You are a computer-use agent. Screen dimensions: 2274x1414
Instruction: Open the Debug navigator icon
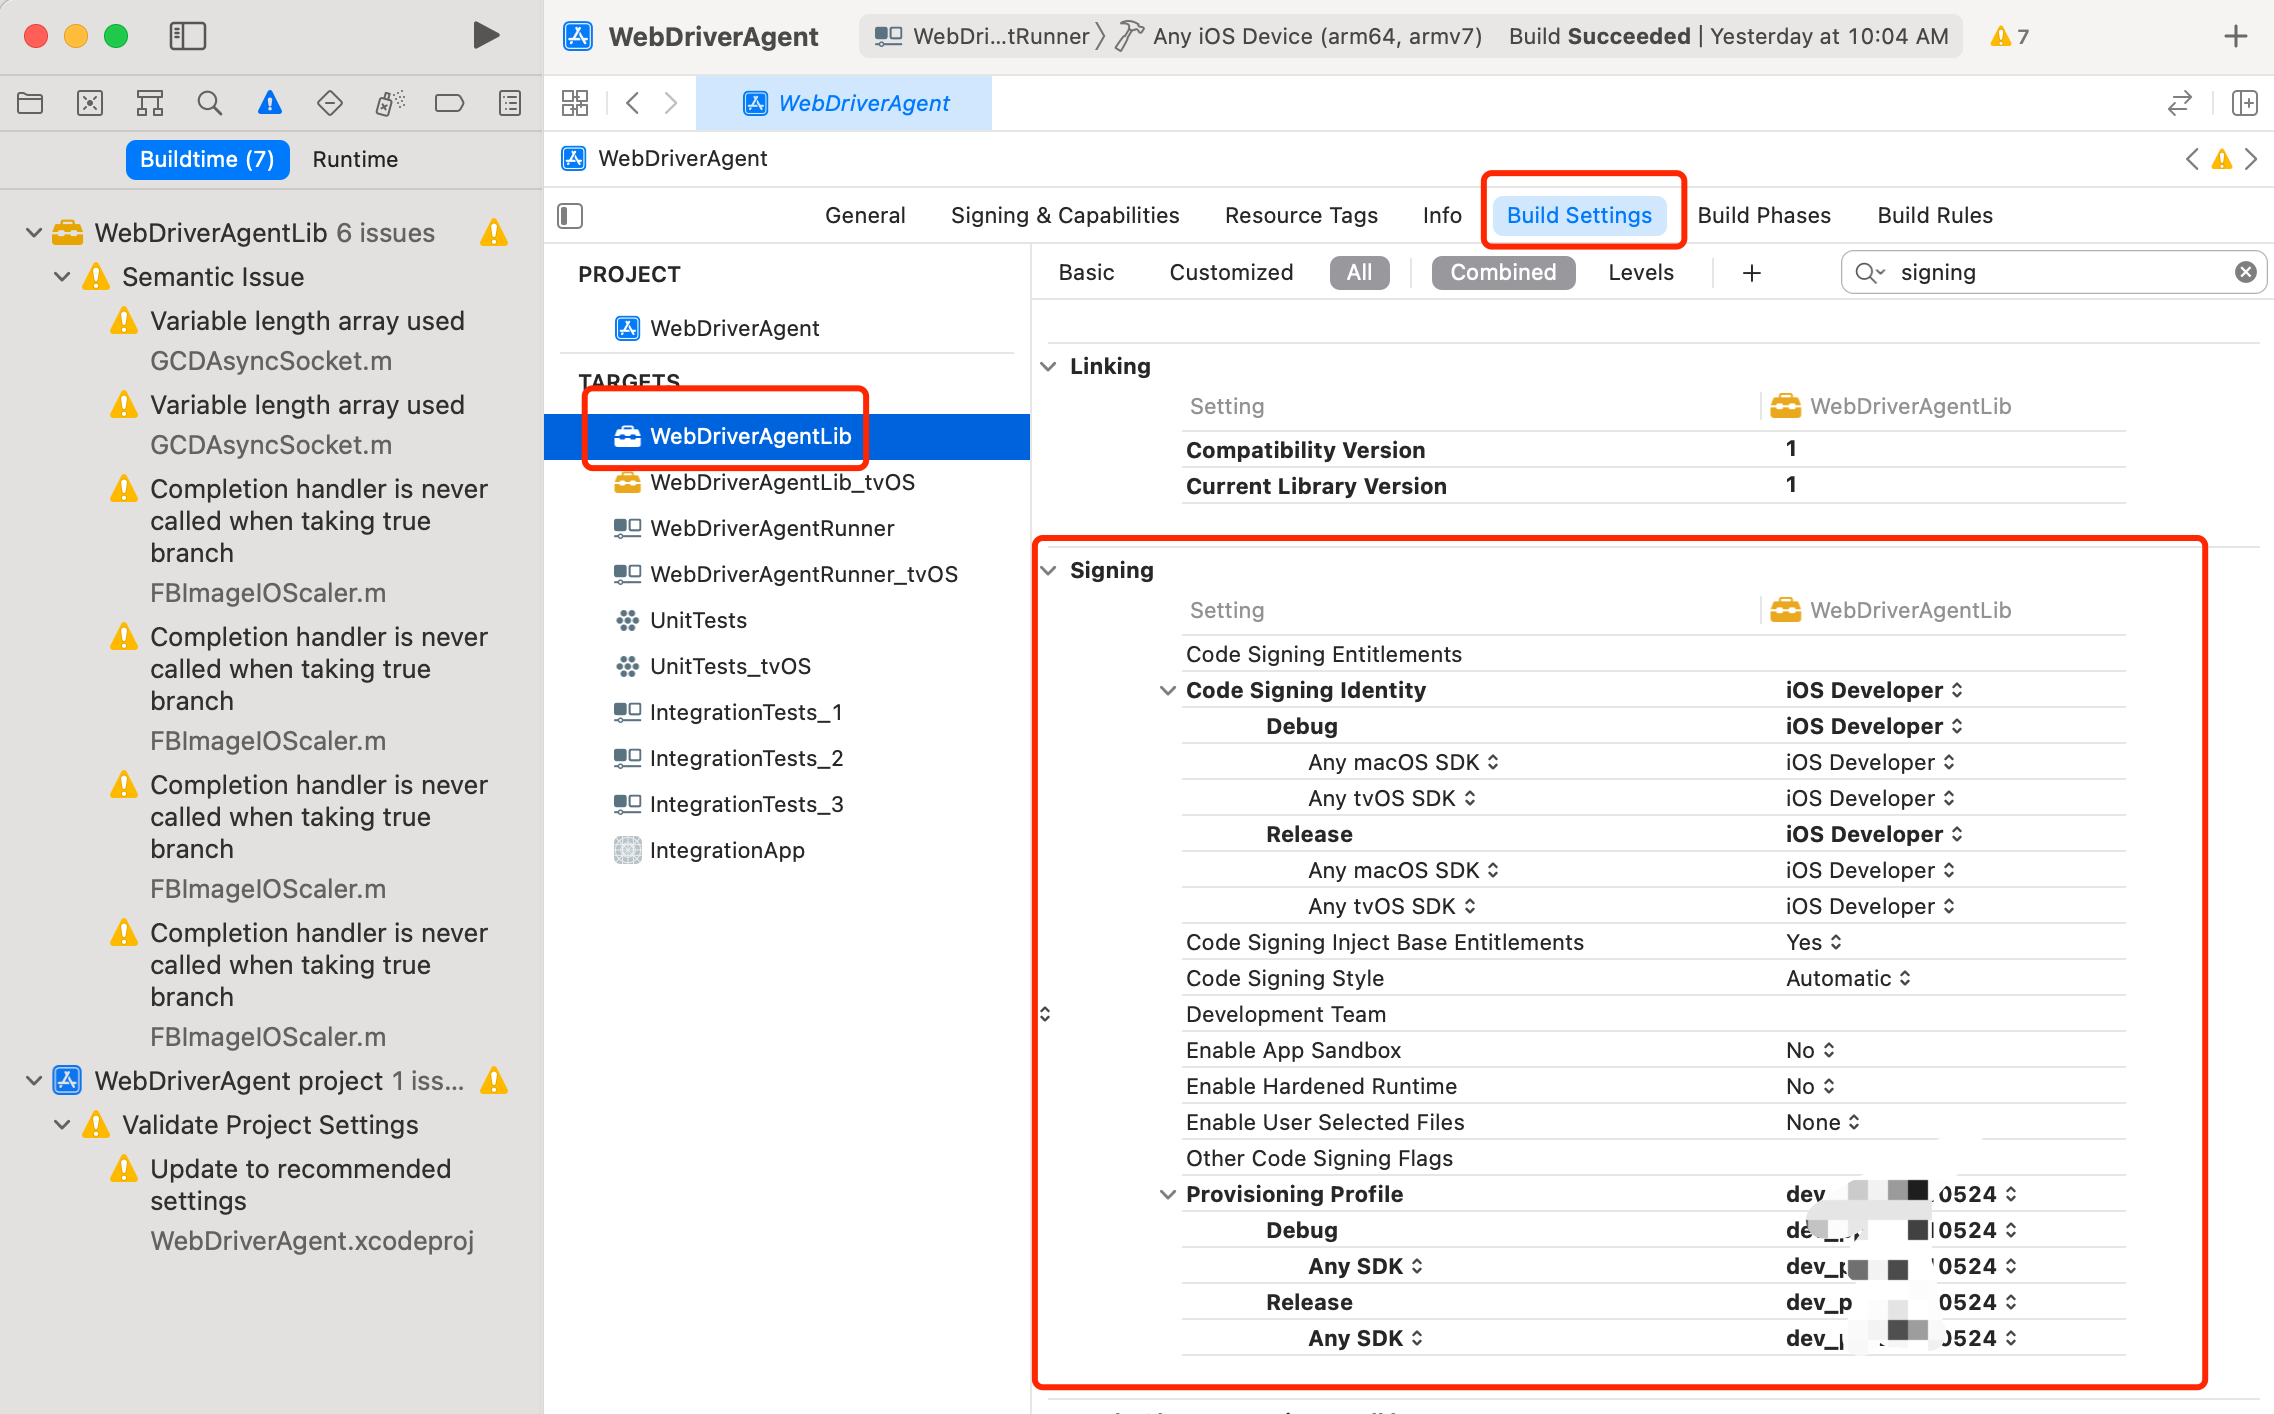point(390,103)
